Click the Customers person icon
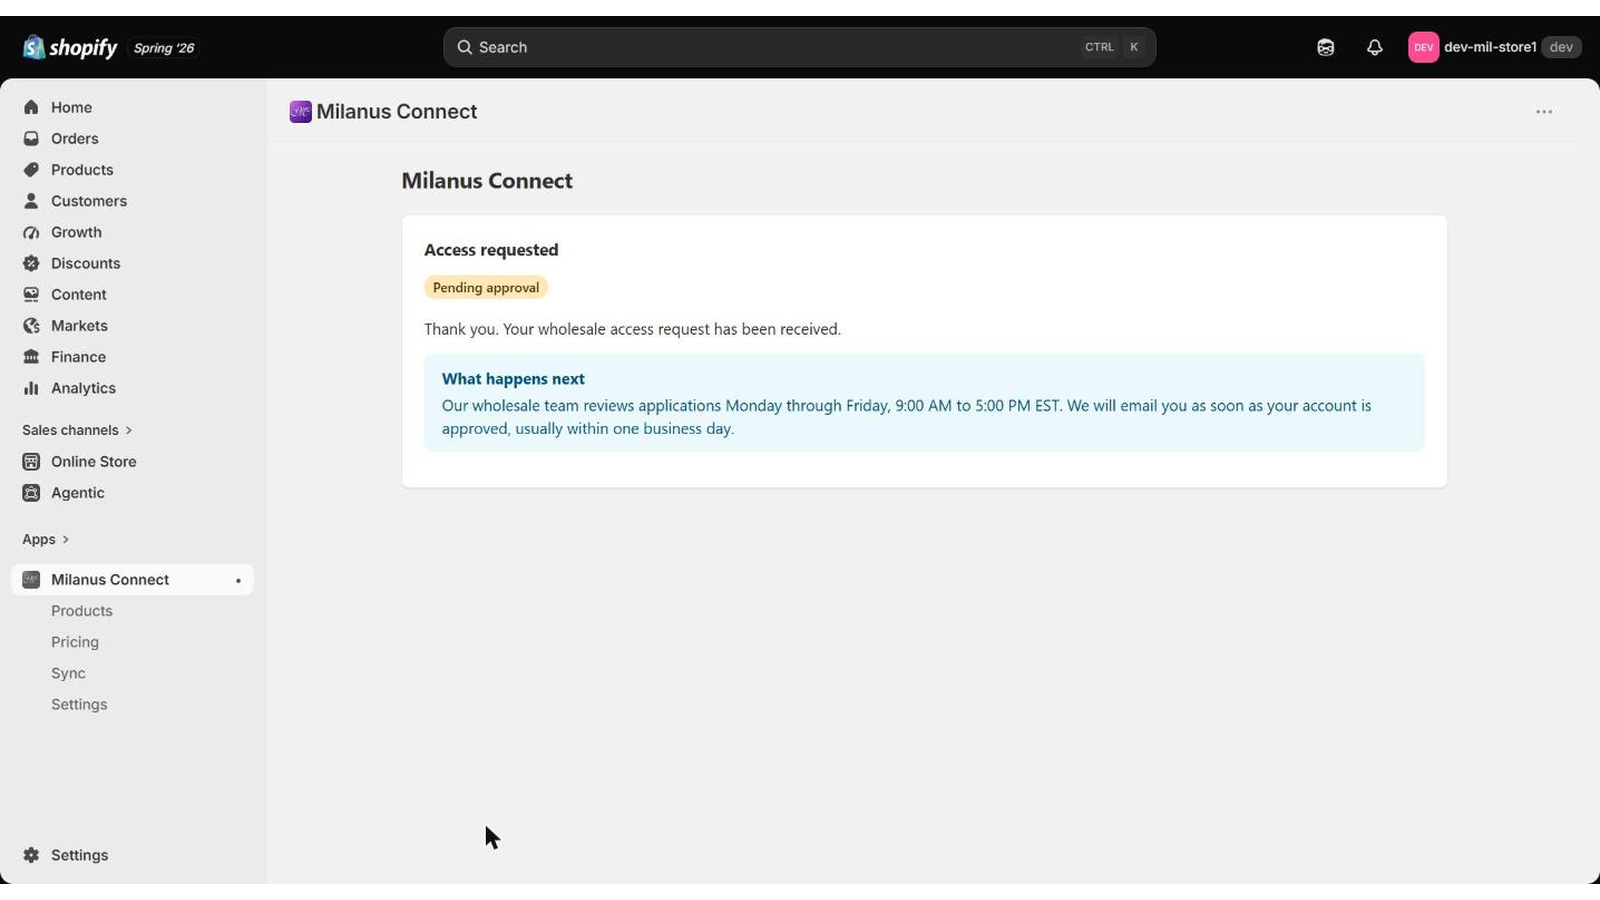1600x900 pixels. pyautogui.click(x=31, y=200)
